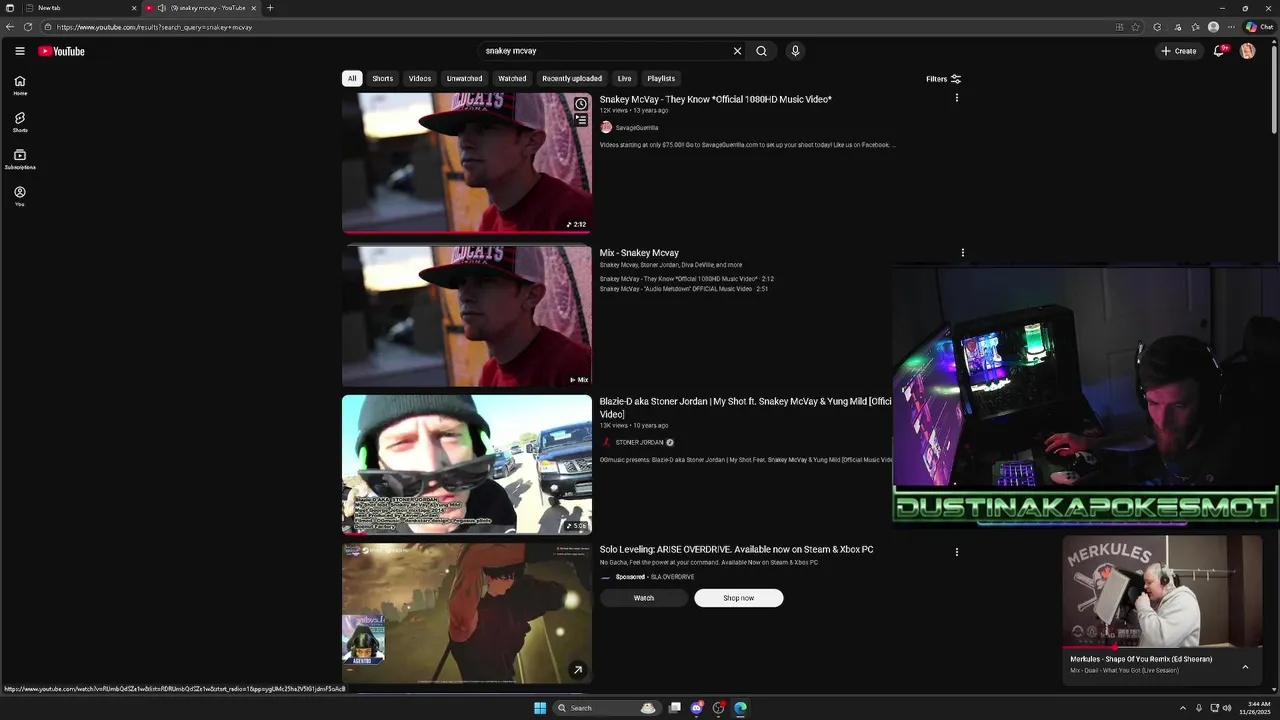Image resolution: width=1280 pixels, height=720 pixels.
Task: Click the Watch button on the ad
Action: pyautogui.click(x=644, y=598)
